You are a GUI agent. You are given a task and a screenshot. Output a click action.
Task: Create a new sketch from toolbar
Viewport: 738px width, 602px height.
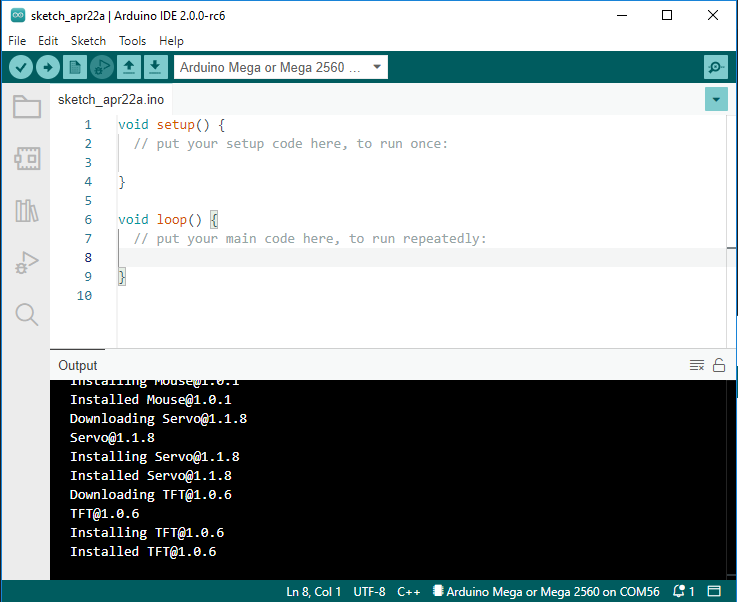tap(75, 67)
